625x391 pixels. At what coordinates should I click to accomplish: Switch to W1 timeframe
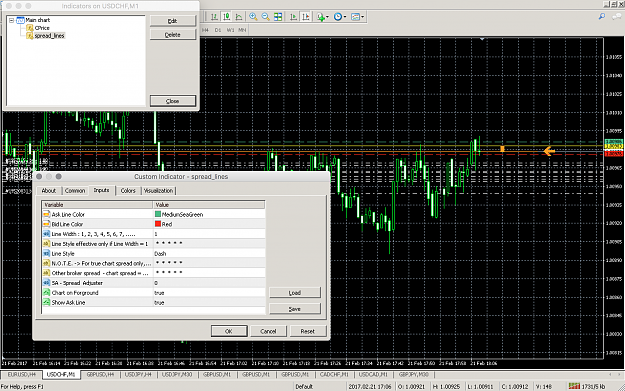point(230,30)
